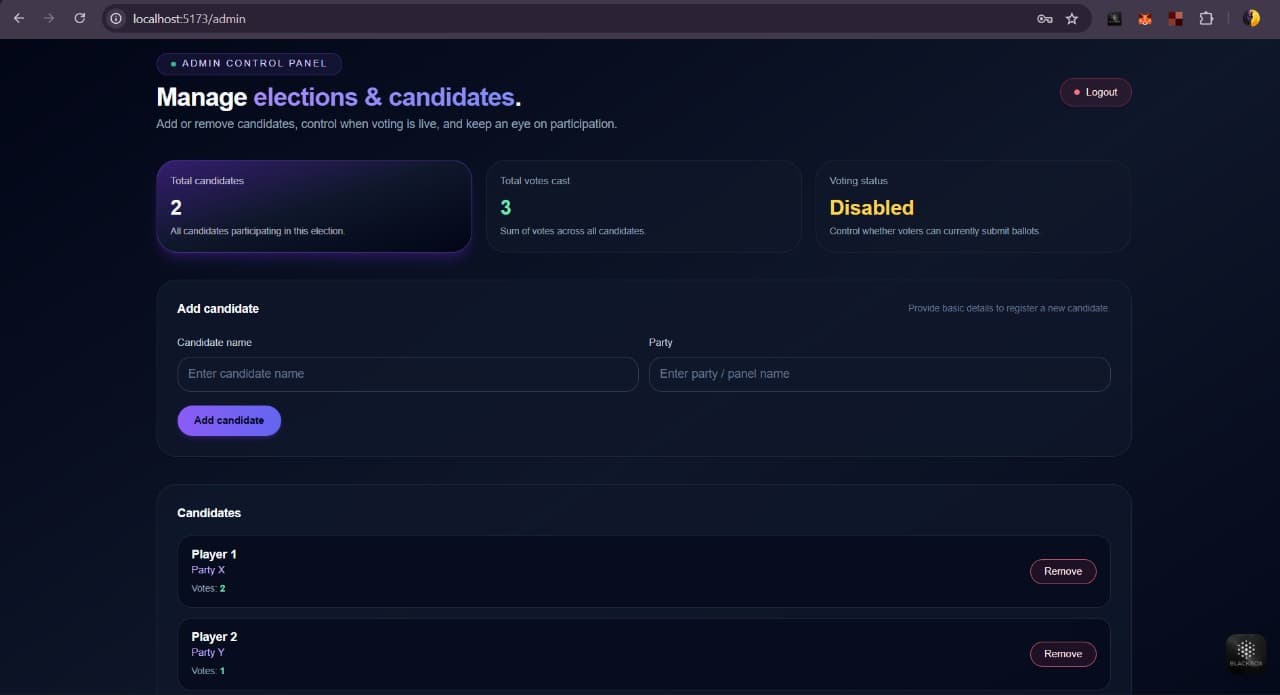Open the Extensions puzzle-piece menu
This screenshot has height=695, width=1280.
point(1206,18)
